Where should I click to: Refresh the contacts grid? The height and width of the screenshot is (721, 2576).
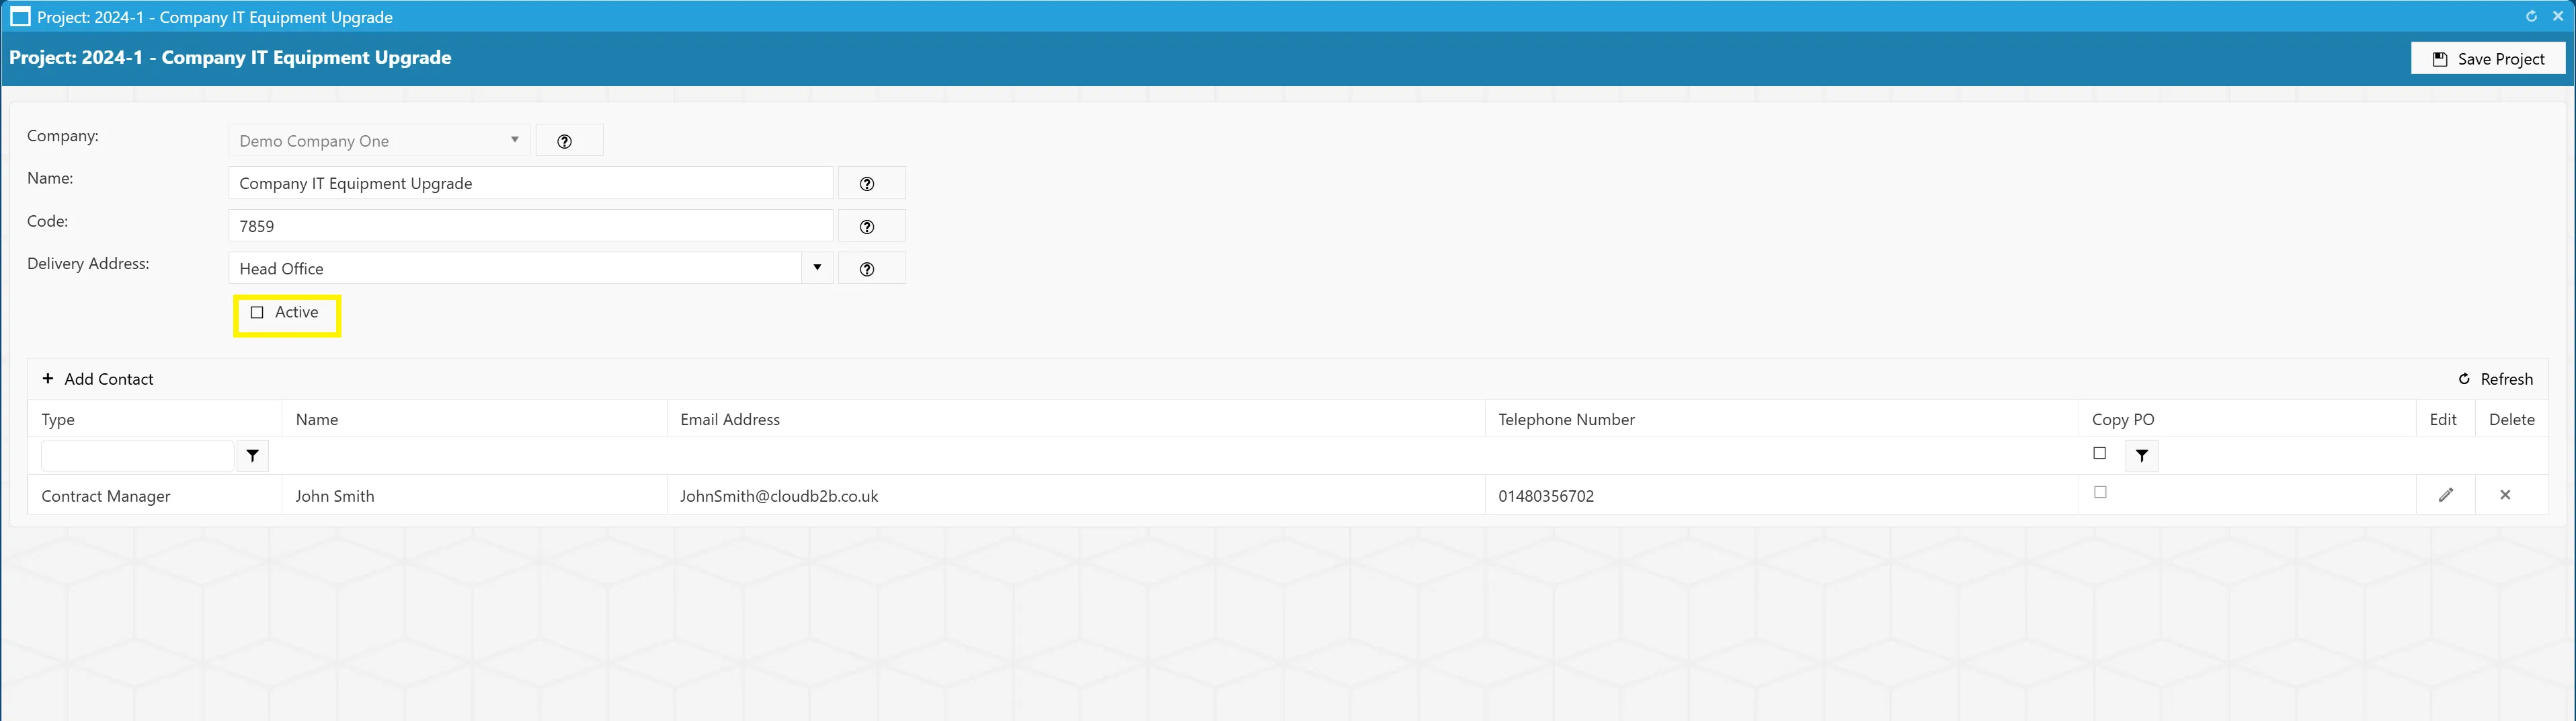click(2495, 379)
